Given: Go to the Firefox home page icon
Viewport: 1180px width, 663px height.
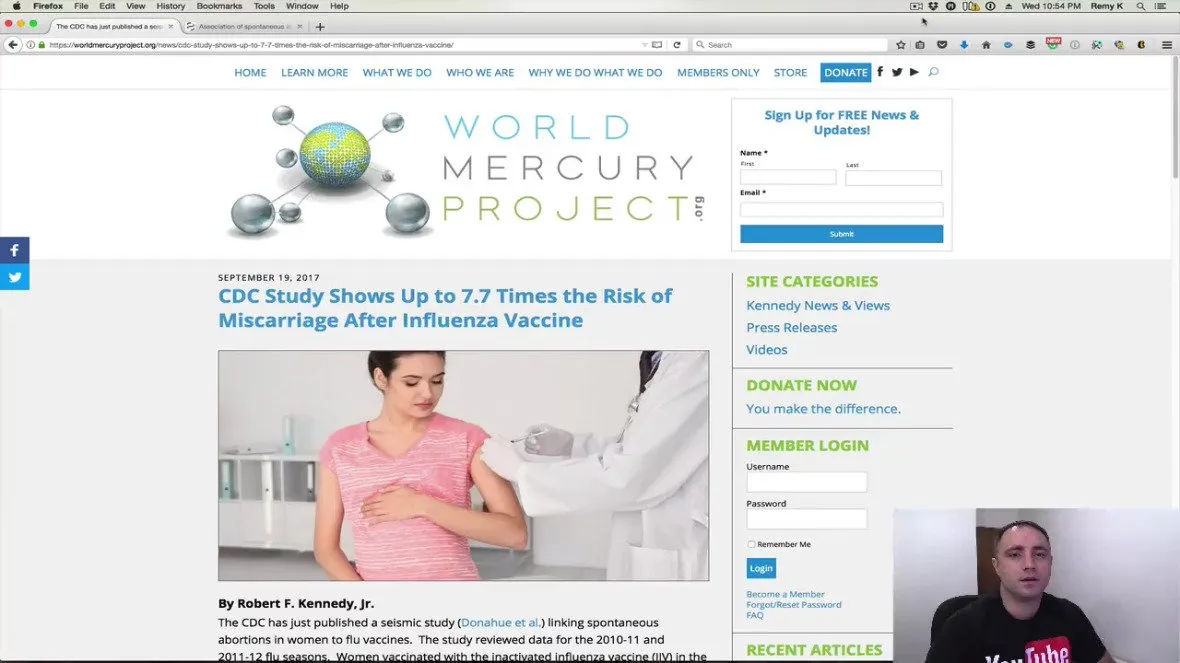Looking at the screenshot, I should pos(986,45).
